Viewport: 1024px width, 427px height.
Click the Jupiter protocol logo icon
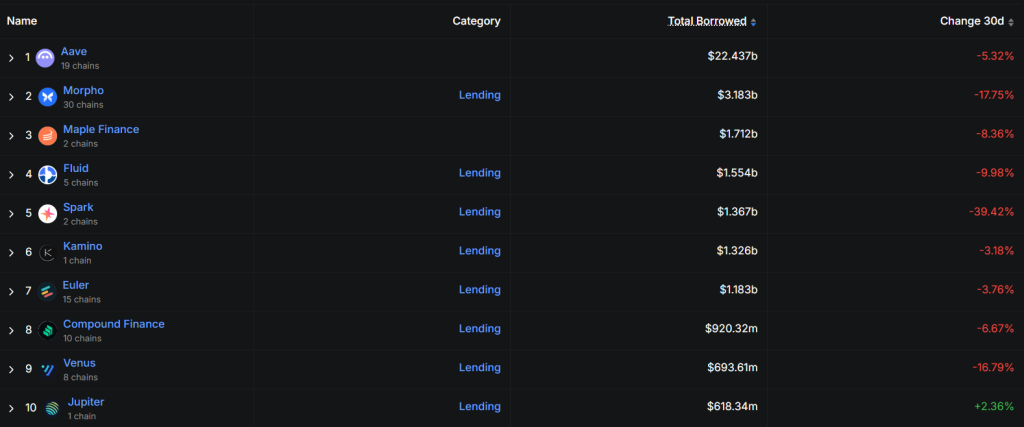pyautogui.click(x=51, y=408)
